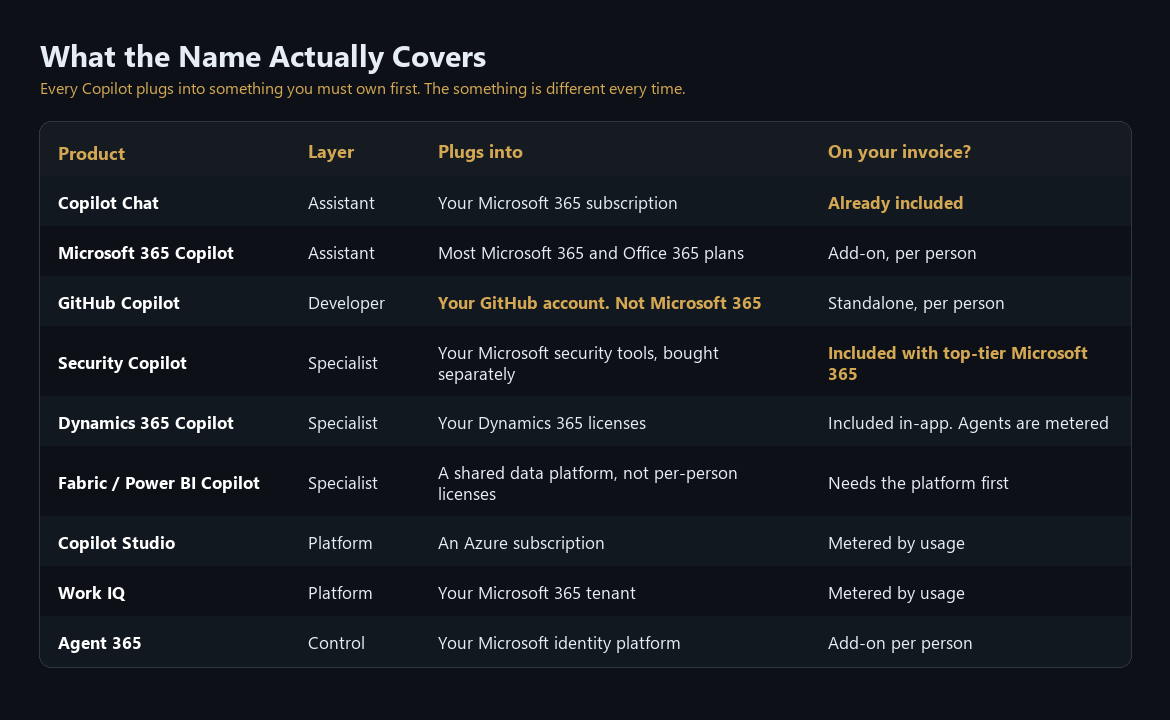Click the 'Standalone, per person' cell
Screen dimensions: 1170x720
pyautogui.click(x=916, y=303)
